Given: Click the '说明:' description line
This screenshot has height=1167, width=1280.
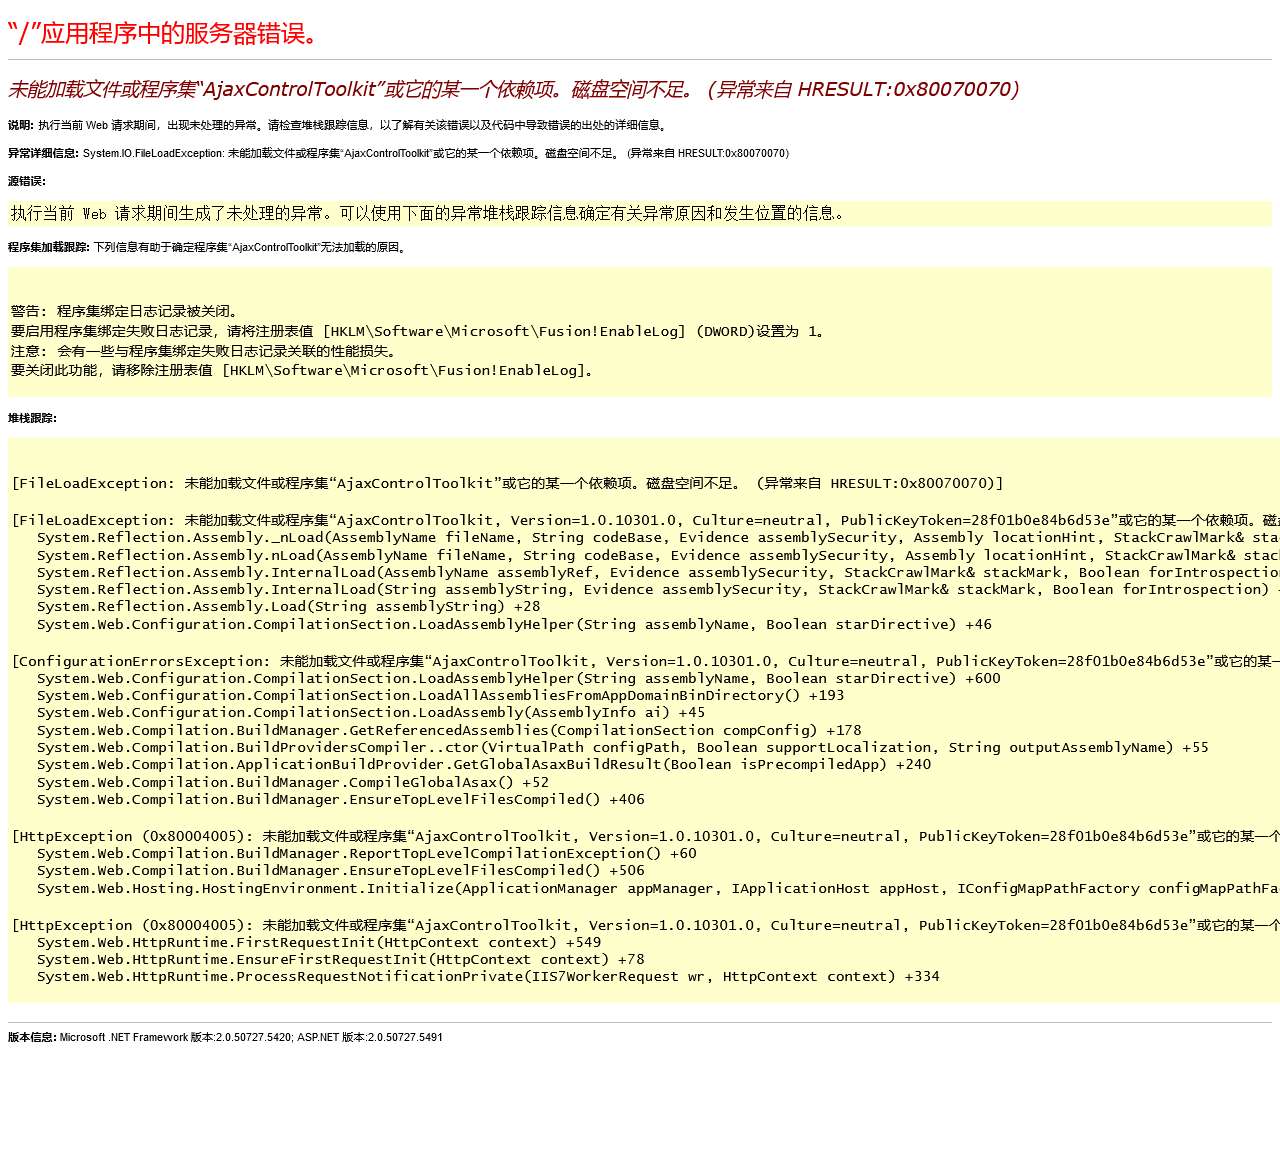Looking at the screenshot, I should (x=338, y=125).
